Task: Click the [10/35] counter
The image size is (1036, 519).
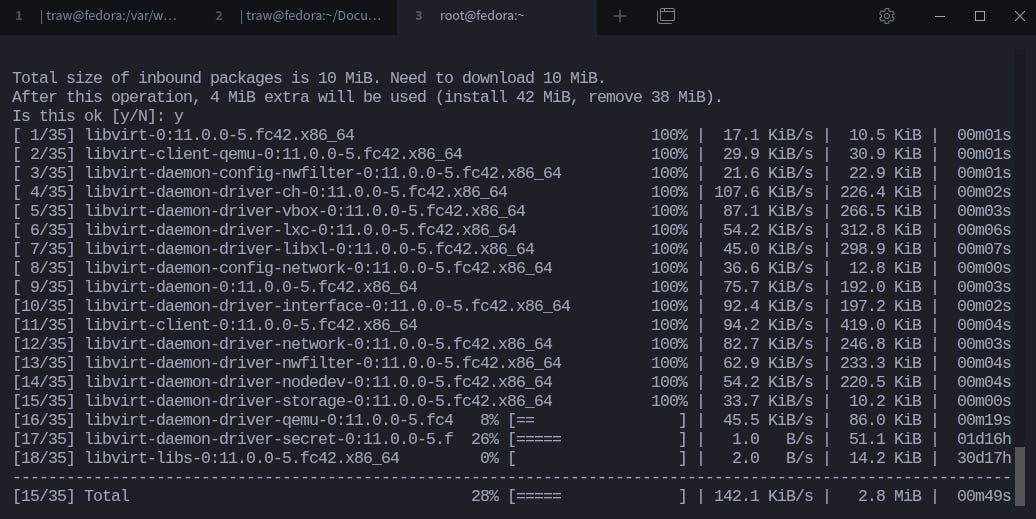Action: [x=44, y=306]
